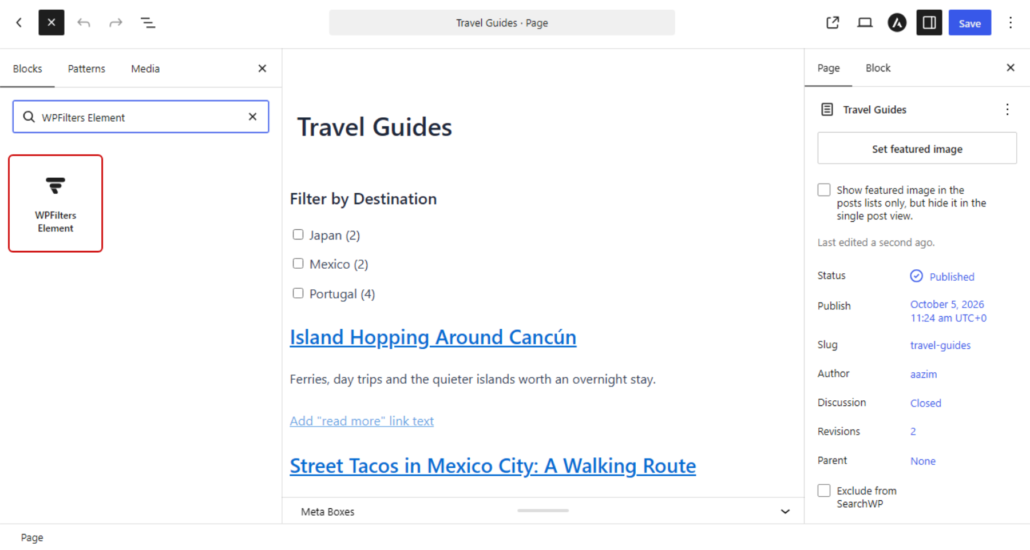View page in new tab icon
Screen dimensions: 1030x550
tap(832, 23)
